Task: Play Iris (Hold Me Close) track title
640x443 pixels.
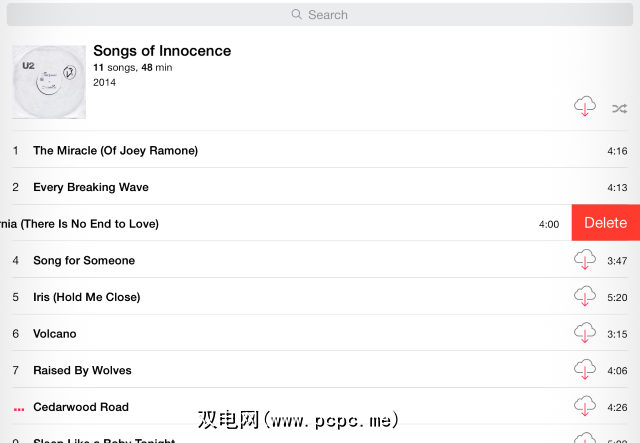Action: pyautogui.click(x=86, y=297)
